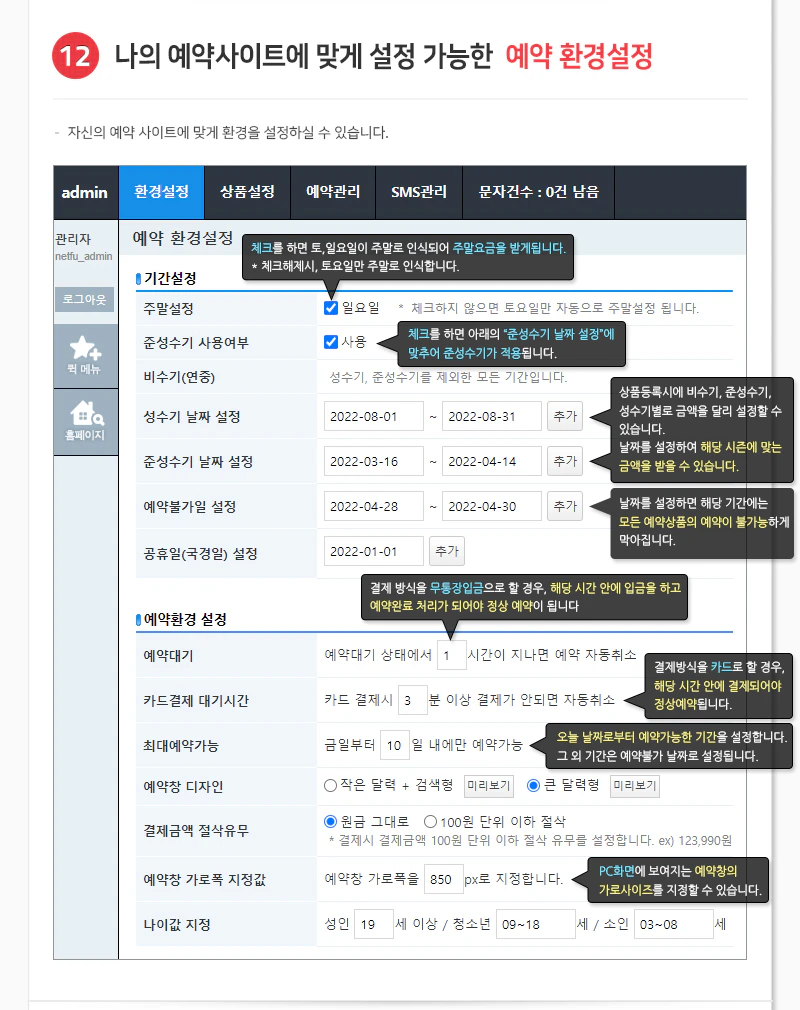Click the 주말설정 row label
This screenshot has width=800, height=1010.
pos(169,309)
